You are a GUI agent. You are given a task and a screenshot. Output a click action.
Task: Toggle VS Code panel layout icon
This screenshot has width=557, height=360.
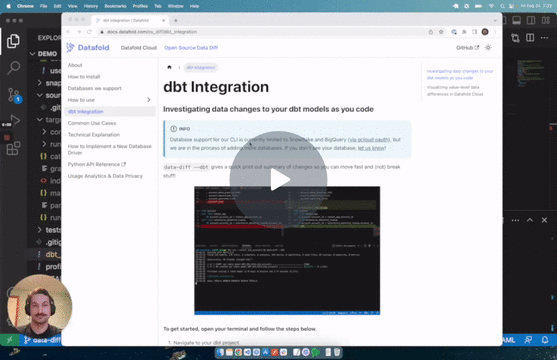point(517,20)
